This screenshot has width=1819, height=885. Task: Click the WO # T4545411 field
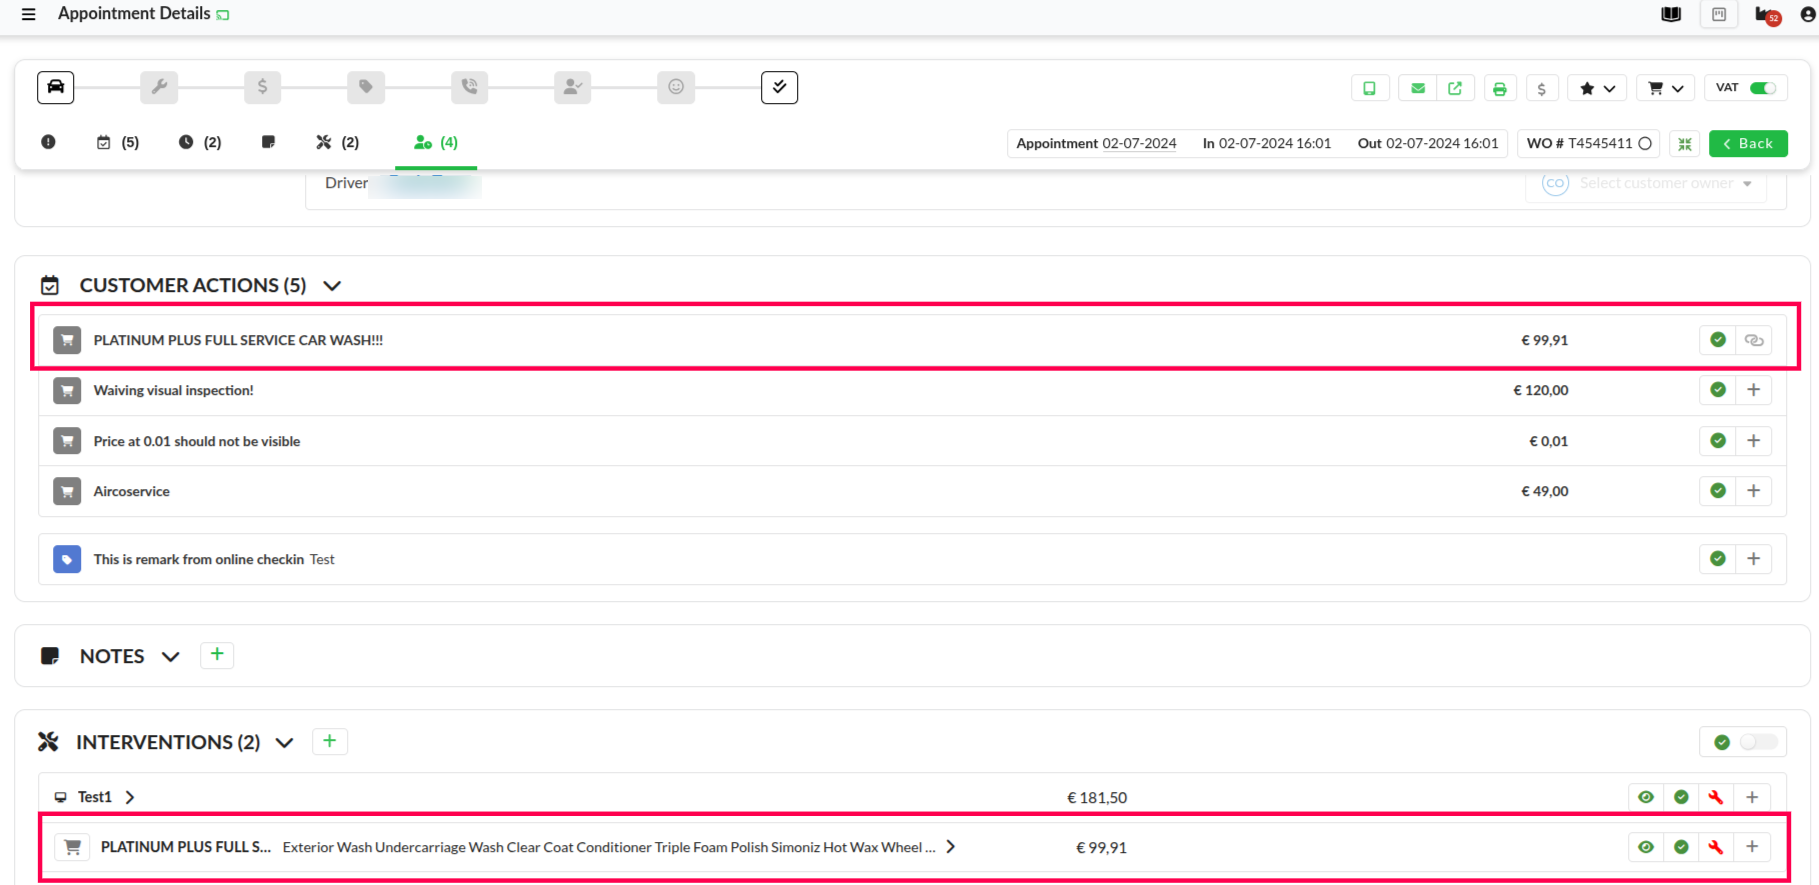(x=1587, y=144)
